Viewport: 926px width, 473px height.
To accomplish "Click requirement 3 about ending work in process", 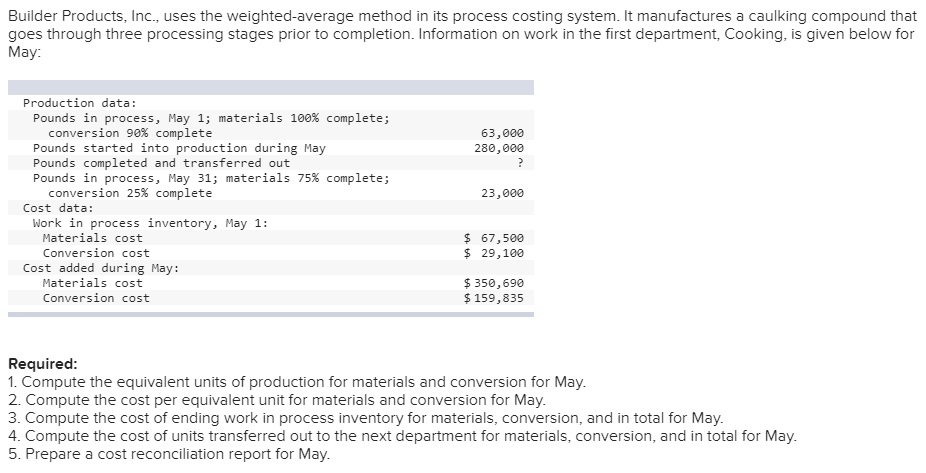I will (x=366, y=418).
